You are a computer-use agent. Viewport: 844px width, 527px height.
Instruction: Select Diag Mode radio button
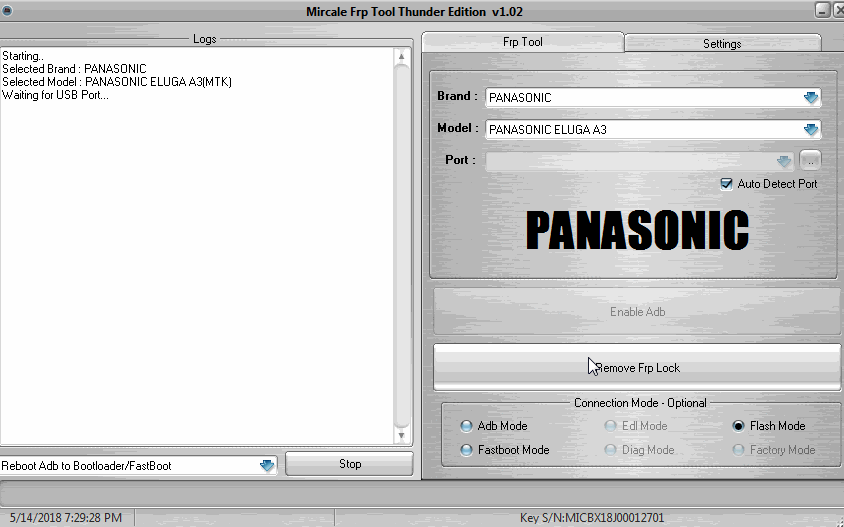tap(610, 450)
